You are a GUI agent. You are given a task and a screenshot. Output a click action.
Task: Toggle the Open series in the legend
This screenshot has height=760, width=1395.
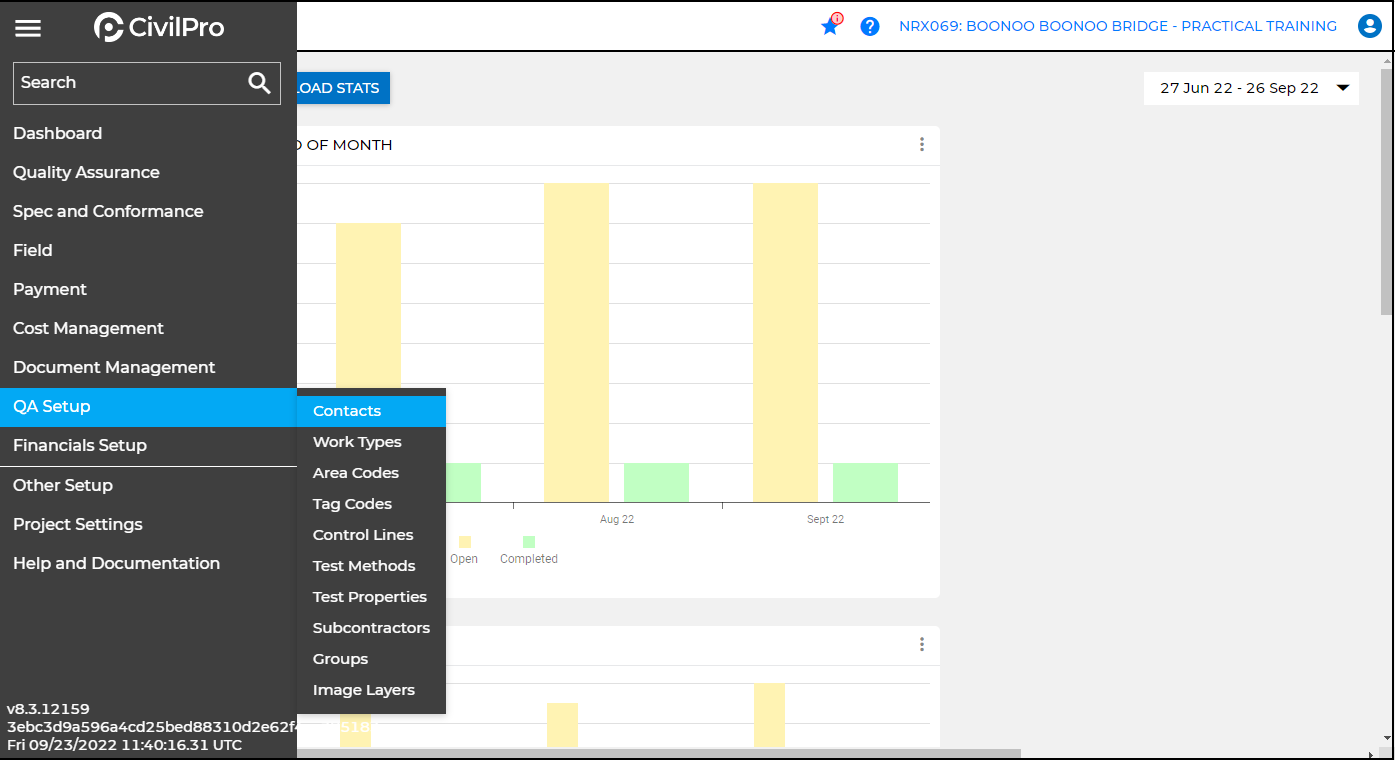click(464, 550)
